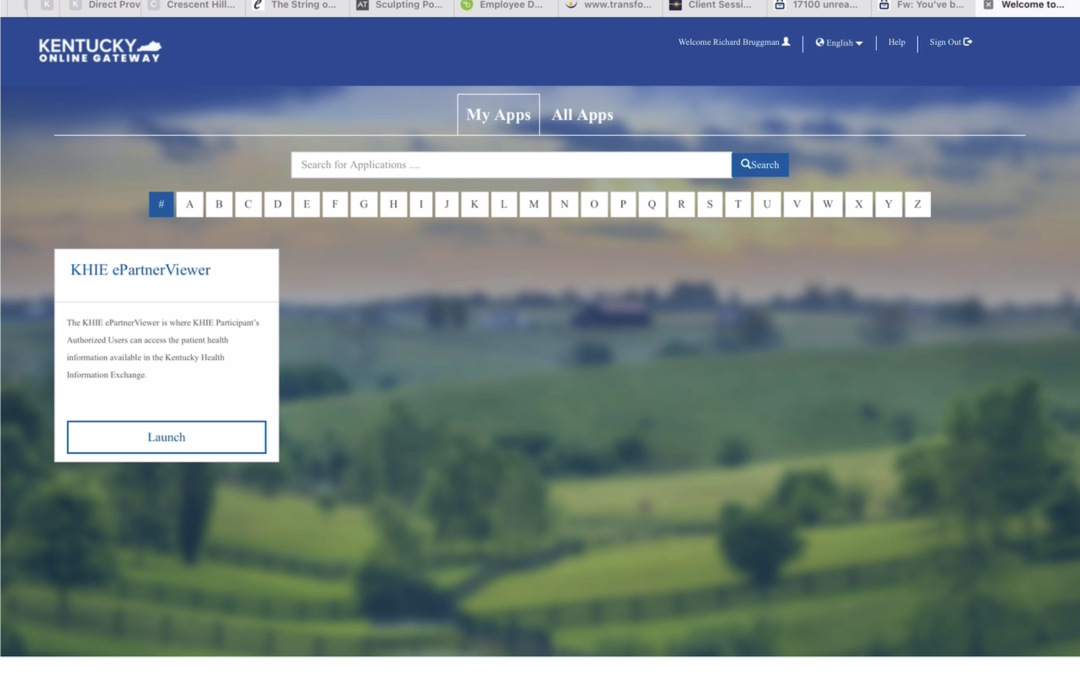The width and height of the screenshot is (1080, 675).
Task: Click the blue Search button
Action: coord(760,165)
